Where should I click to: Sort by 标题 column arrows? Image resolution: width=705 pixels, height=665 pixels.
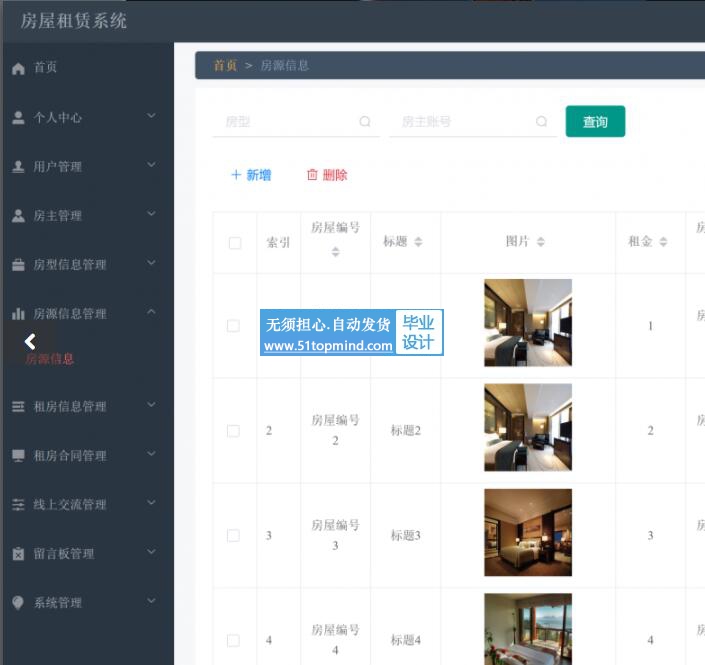(x=418, y=242)
